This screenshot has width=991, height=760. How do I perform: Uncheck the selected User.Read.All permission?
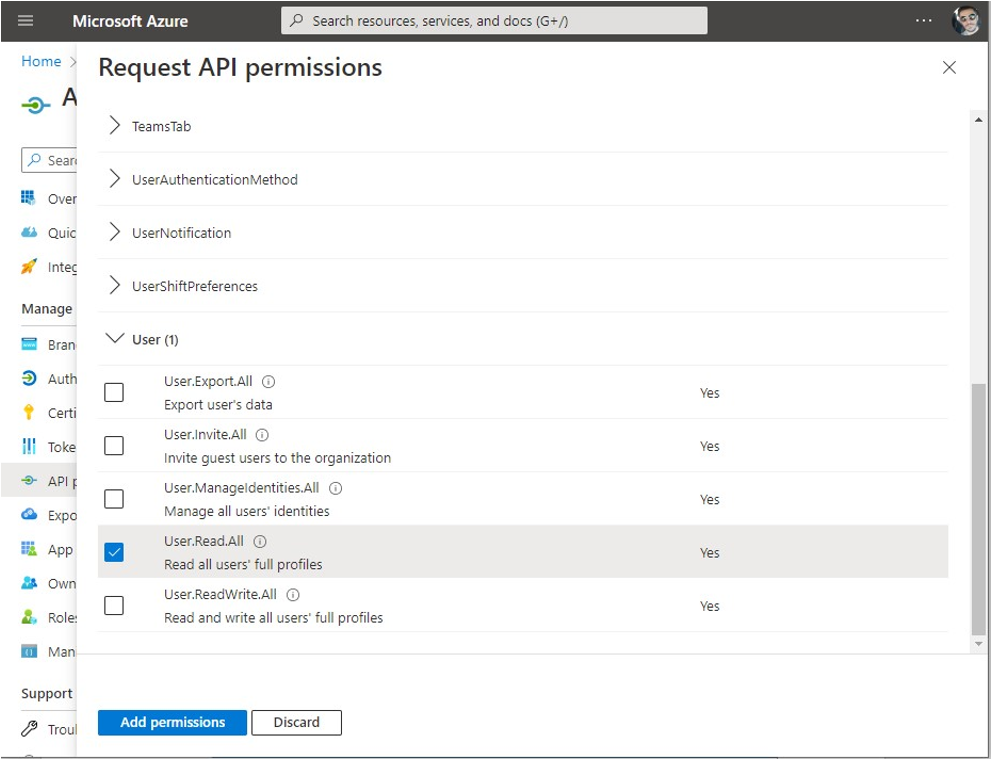click(x=114, y=551)
